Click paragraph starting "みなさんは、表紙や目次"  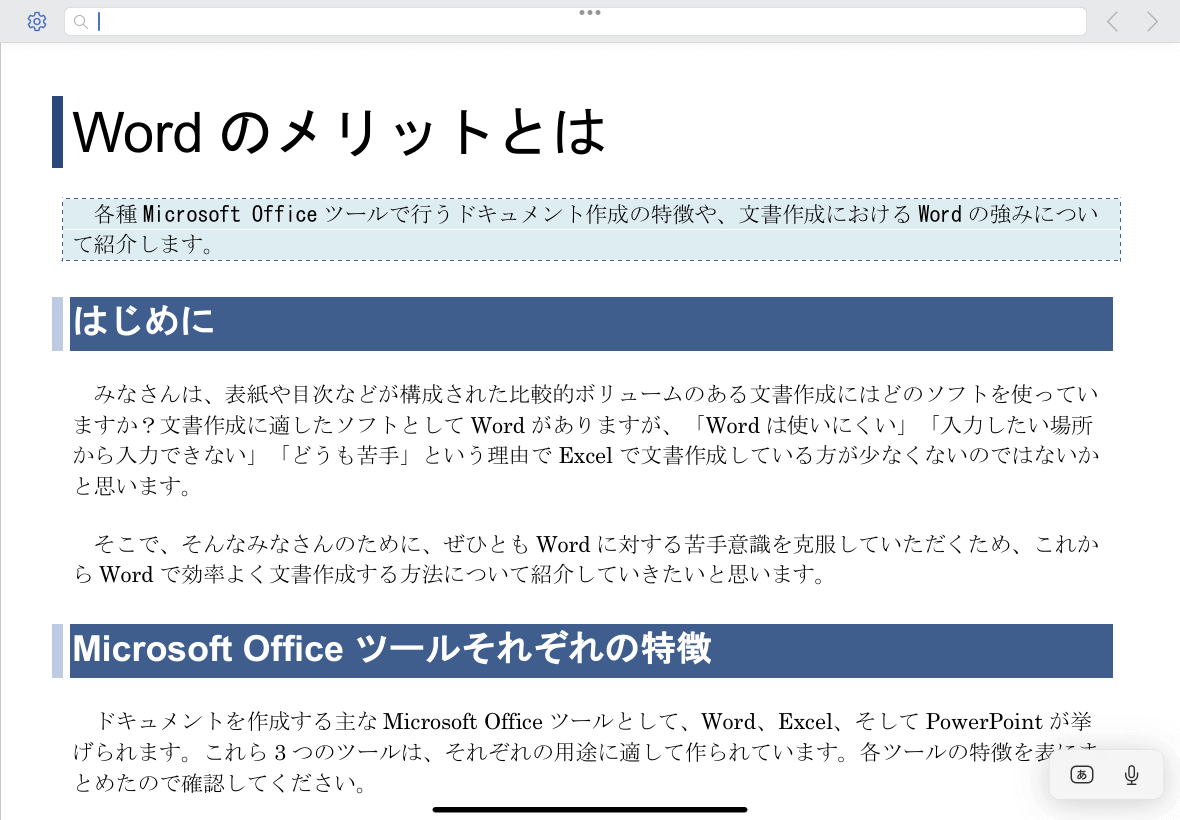coord(586,440)
